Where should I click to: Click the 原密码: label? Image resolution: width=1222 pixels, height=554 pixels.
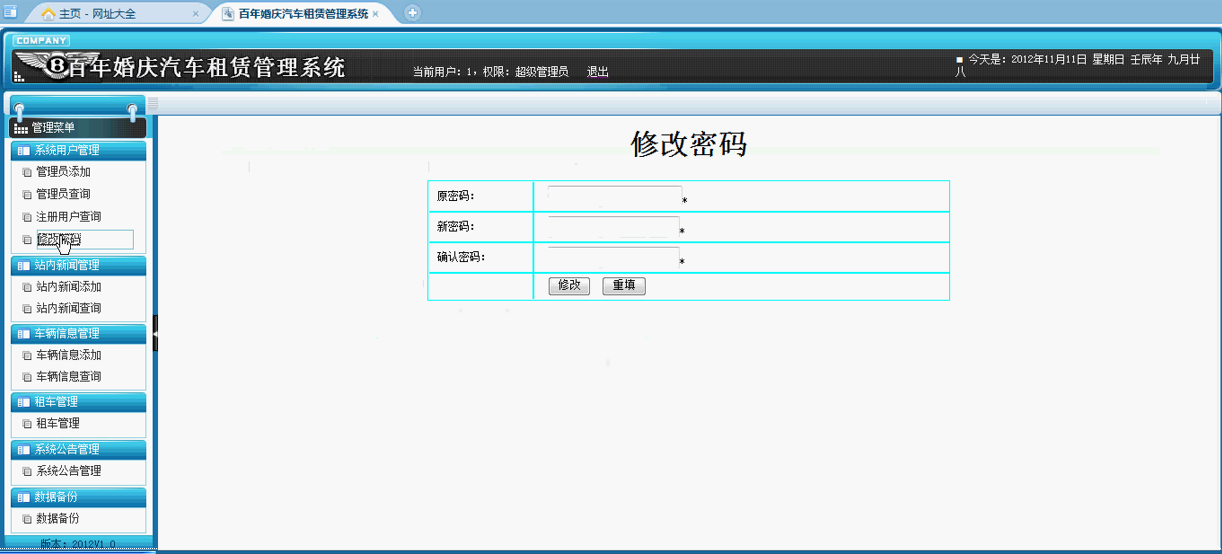[456, 196]
